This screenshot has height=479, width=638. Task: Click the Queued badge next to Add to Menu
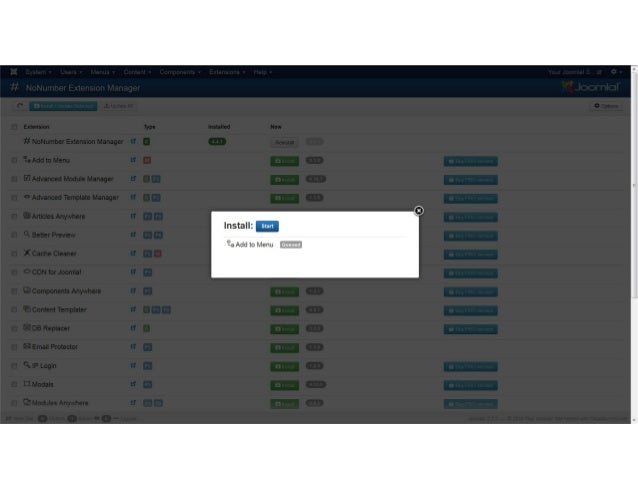click(x=291, y=245)
